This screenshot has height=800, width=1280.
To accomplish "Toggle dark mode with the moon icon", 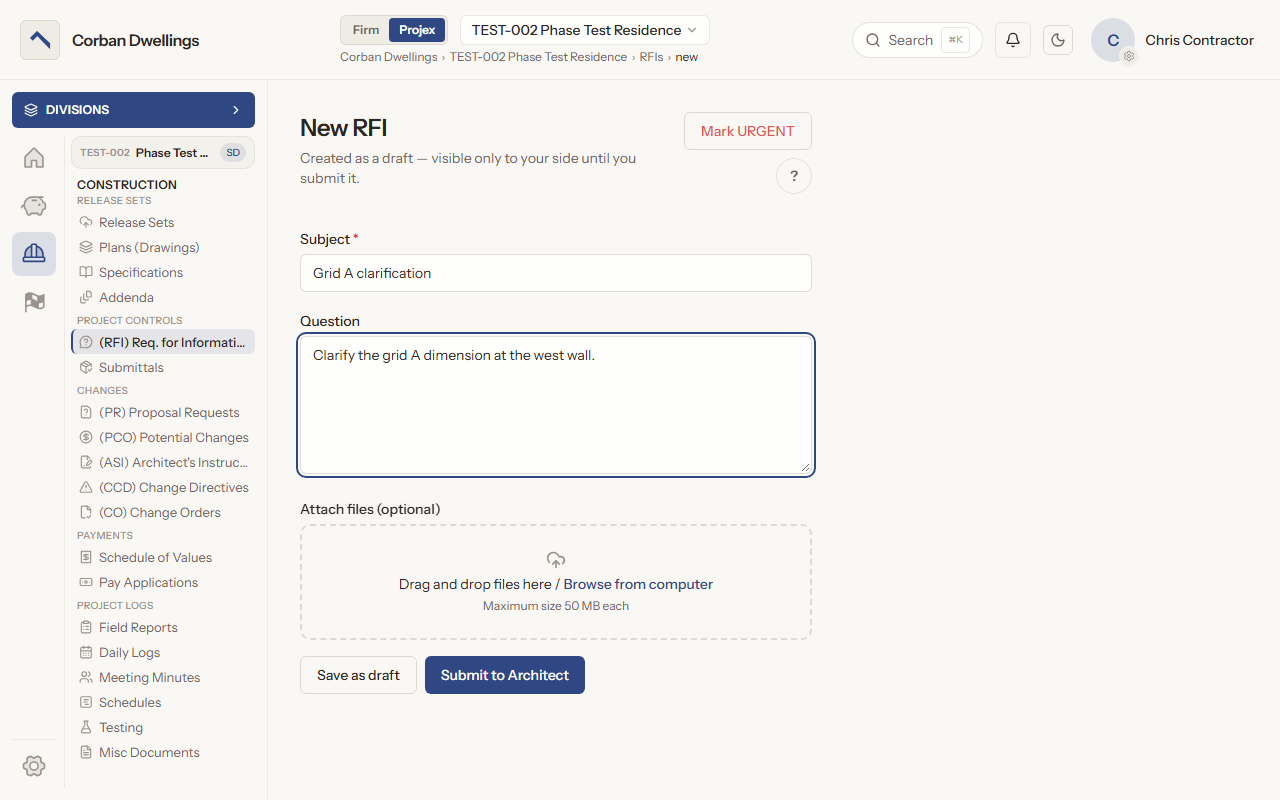I will pyautogui.click(x=1058, y=40).
